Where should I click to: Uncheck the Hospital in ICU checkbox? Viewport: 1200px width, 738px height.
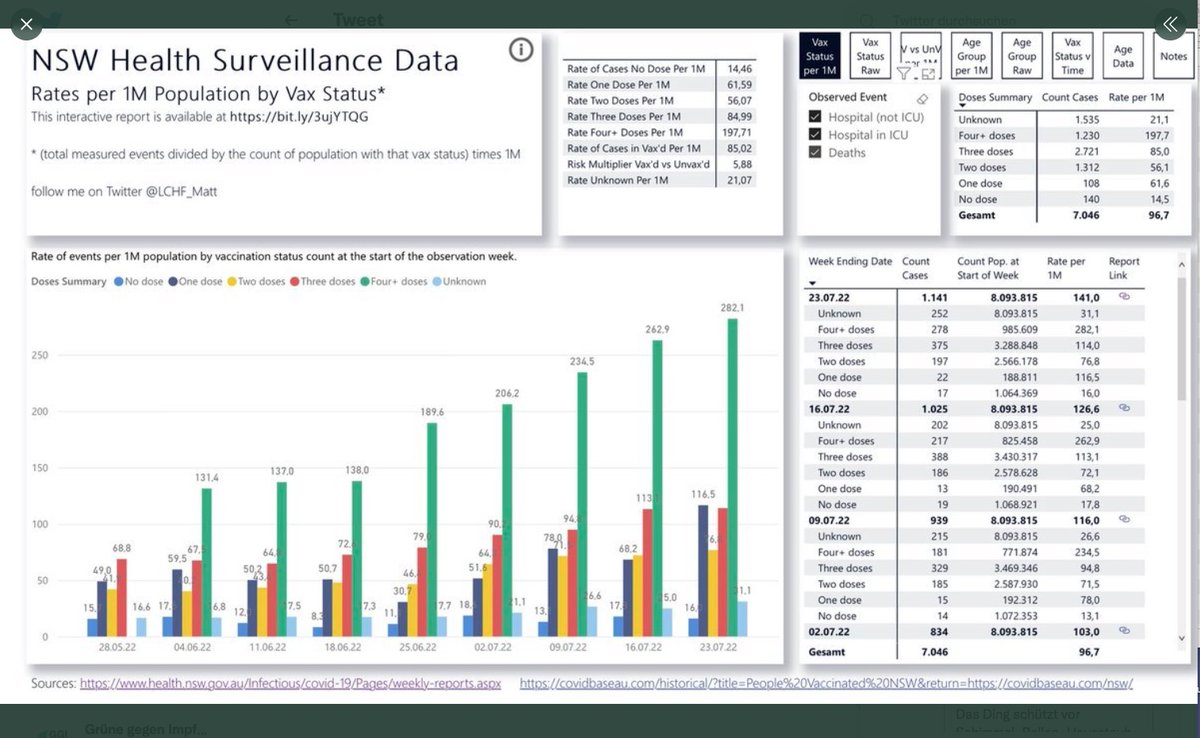(x=815, y=135)
